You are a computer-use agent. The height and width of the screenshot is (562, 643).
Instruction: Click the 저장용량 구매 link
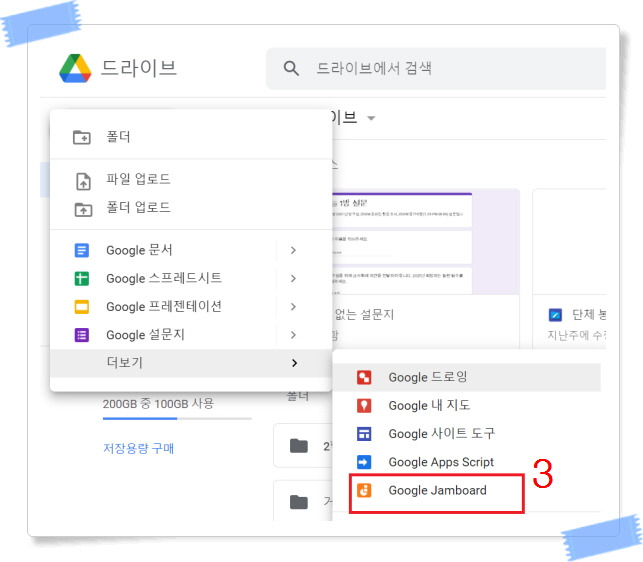pos(138,448)
